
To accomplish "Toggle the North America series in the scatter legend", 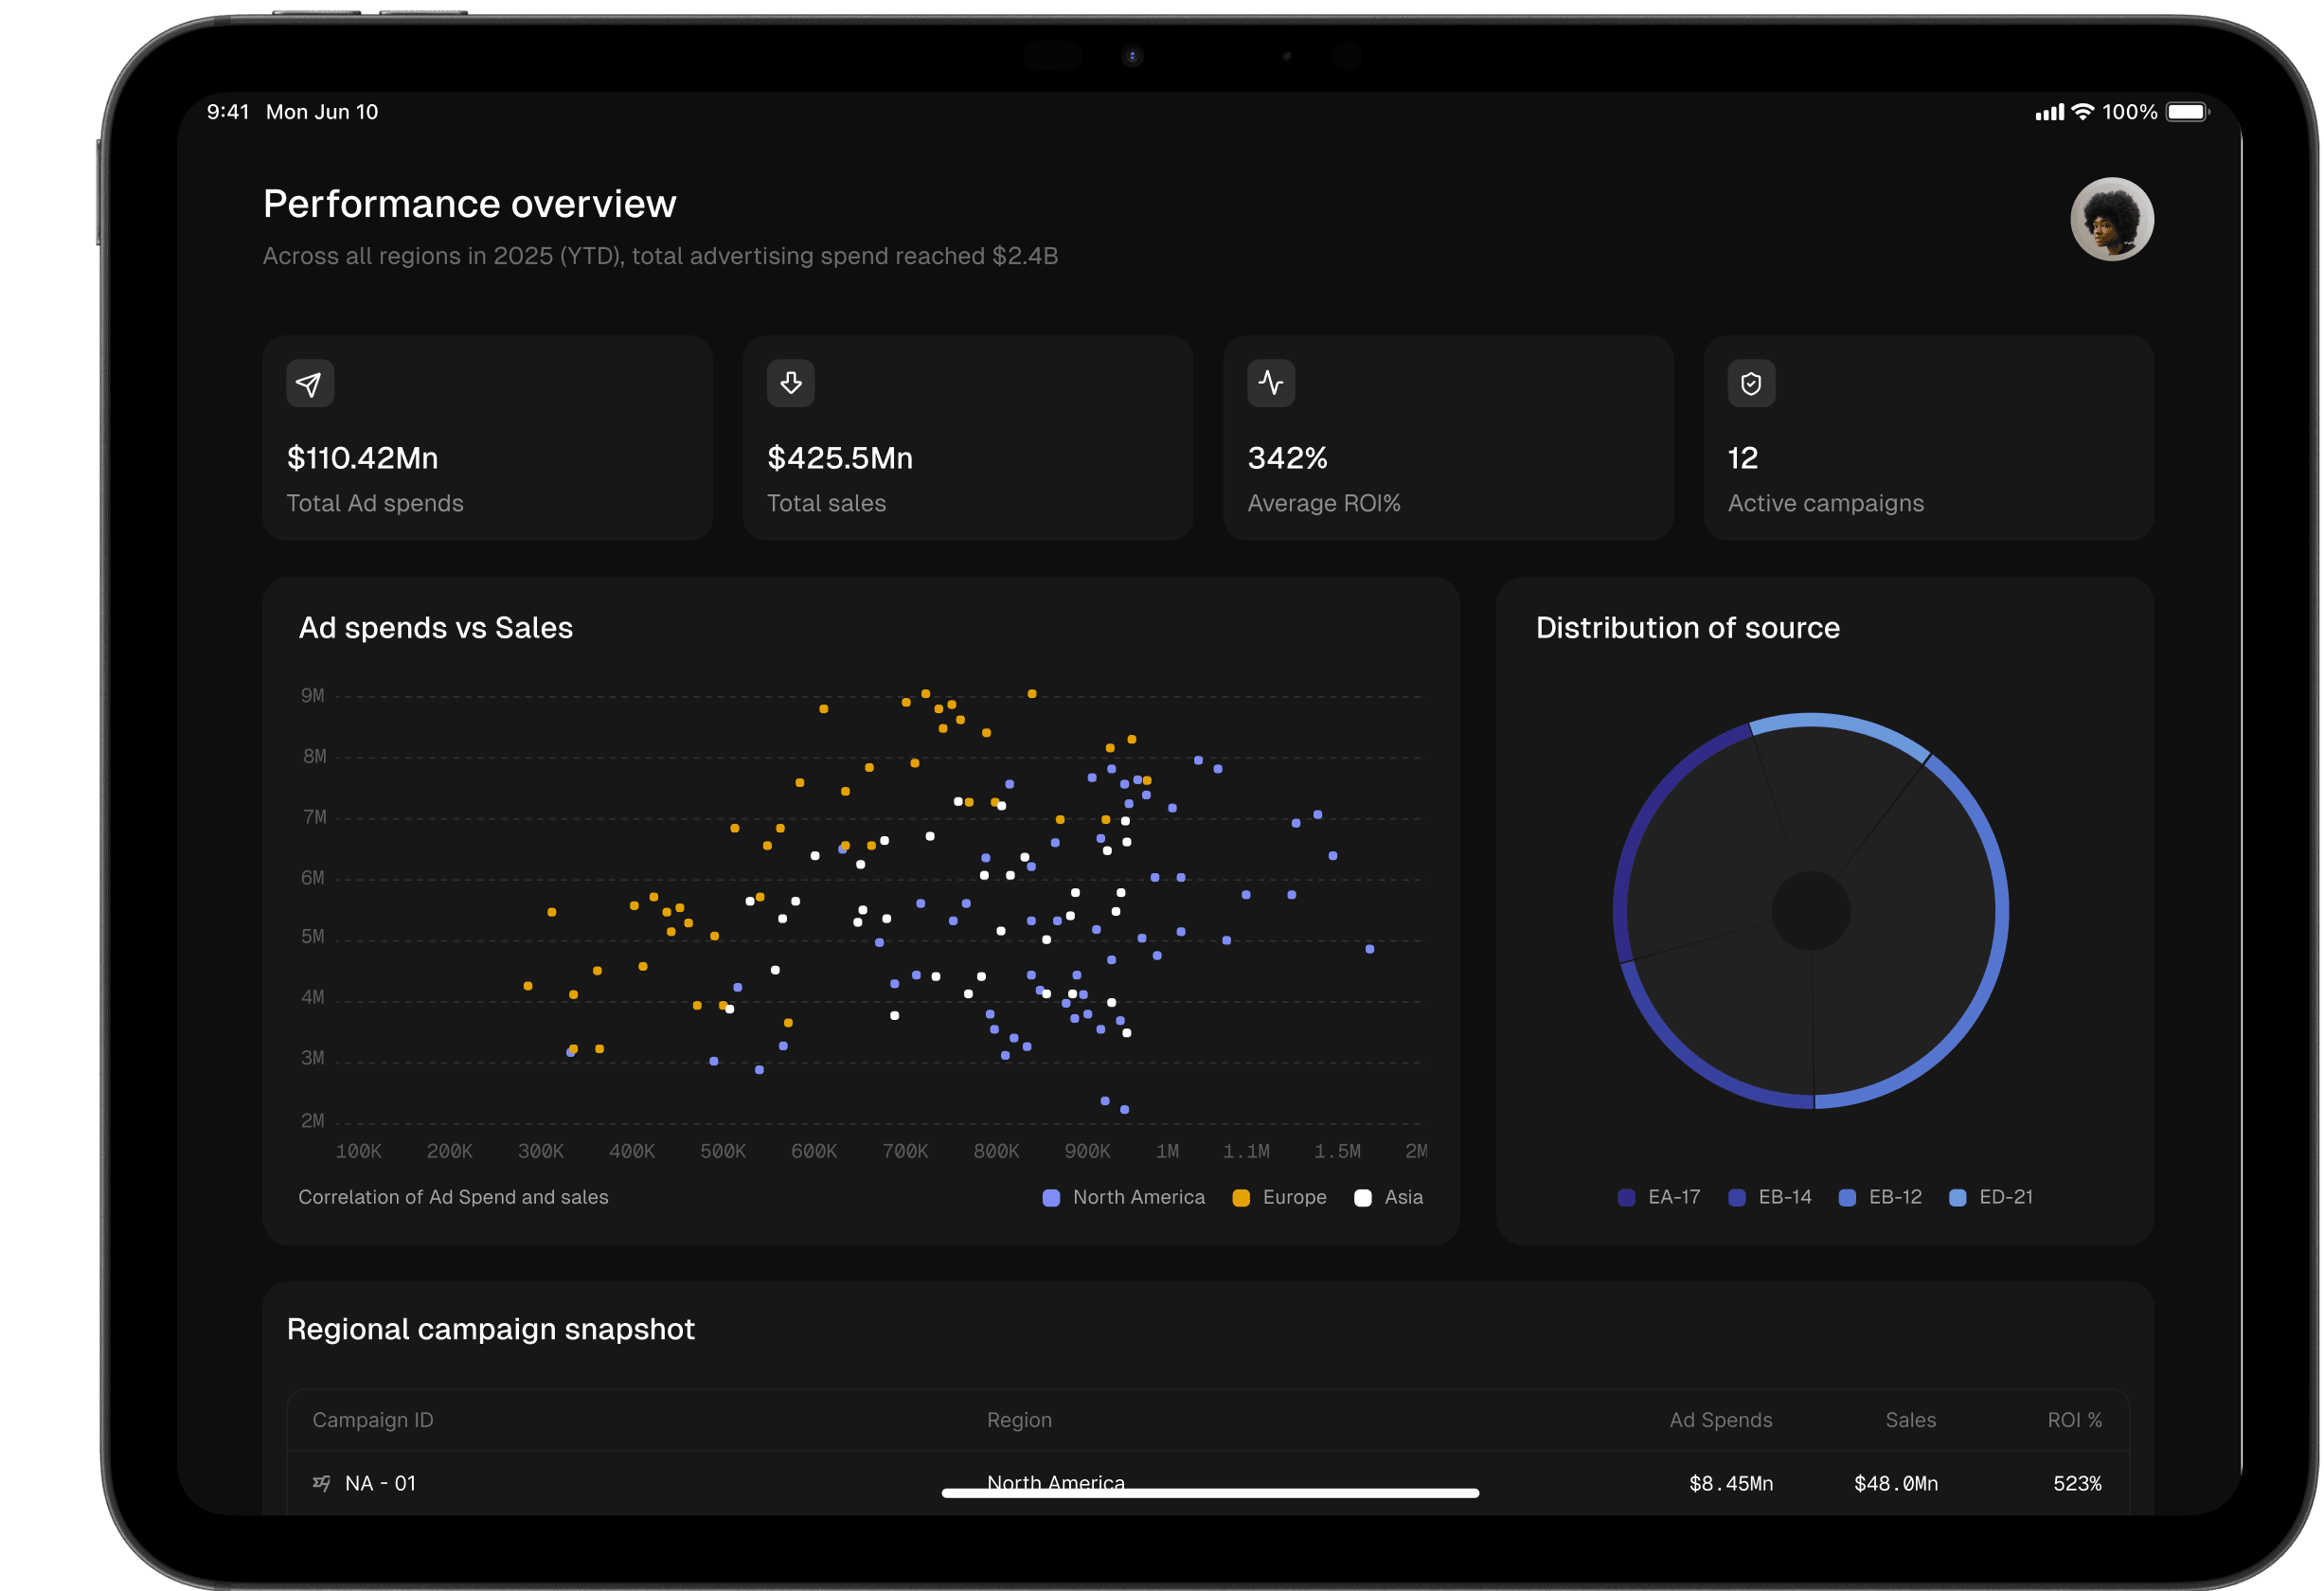I will point(1123,1197).
